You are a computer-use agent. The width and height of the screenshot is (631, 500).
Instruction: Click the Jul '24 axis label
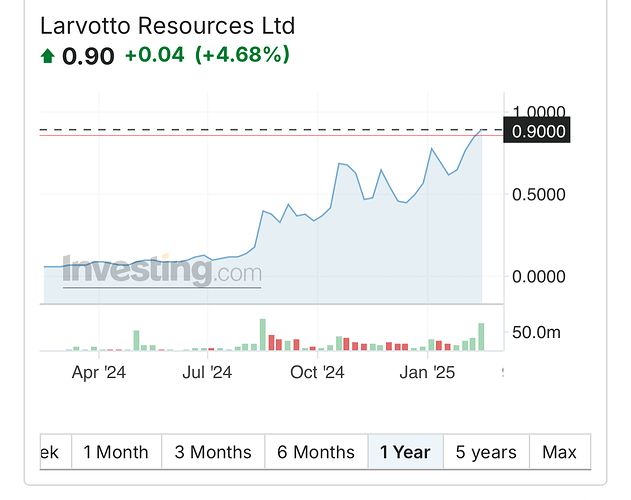(207, 372)
